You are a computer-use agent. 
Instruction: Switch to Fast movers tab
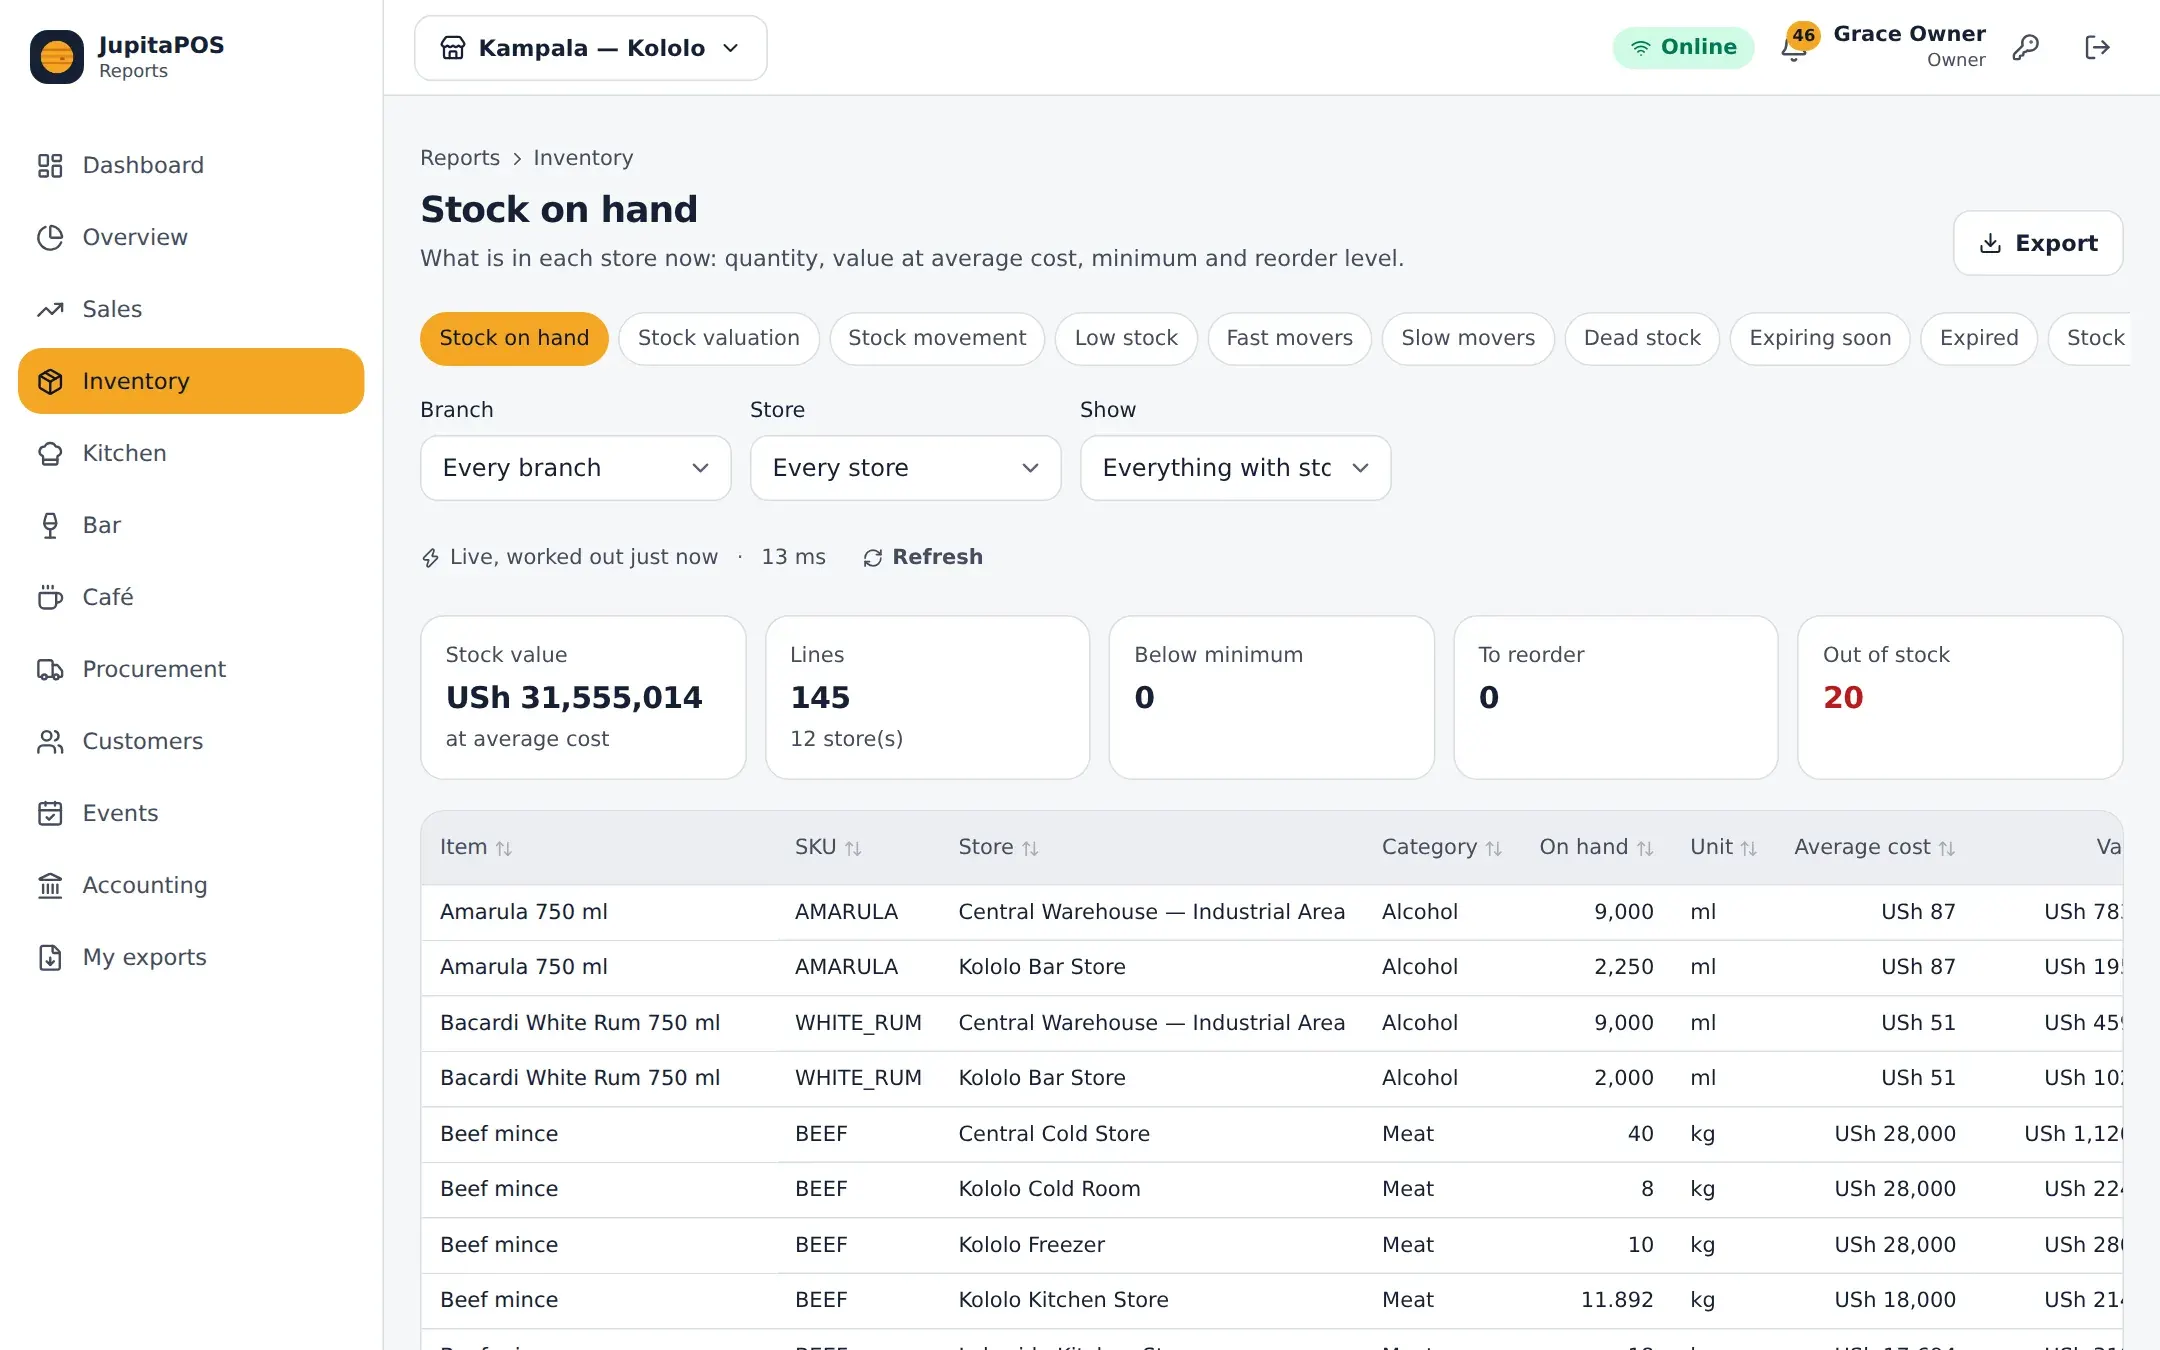tap(1290, 338)
